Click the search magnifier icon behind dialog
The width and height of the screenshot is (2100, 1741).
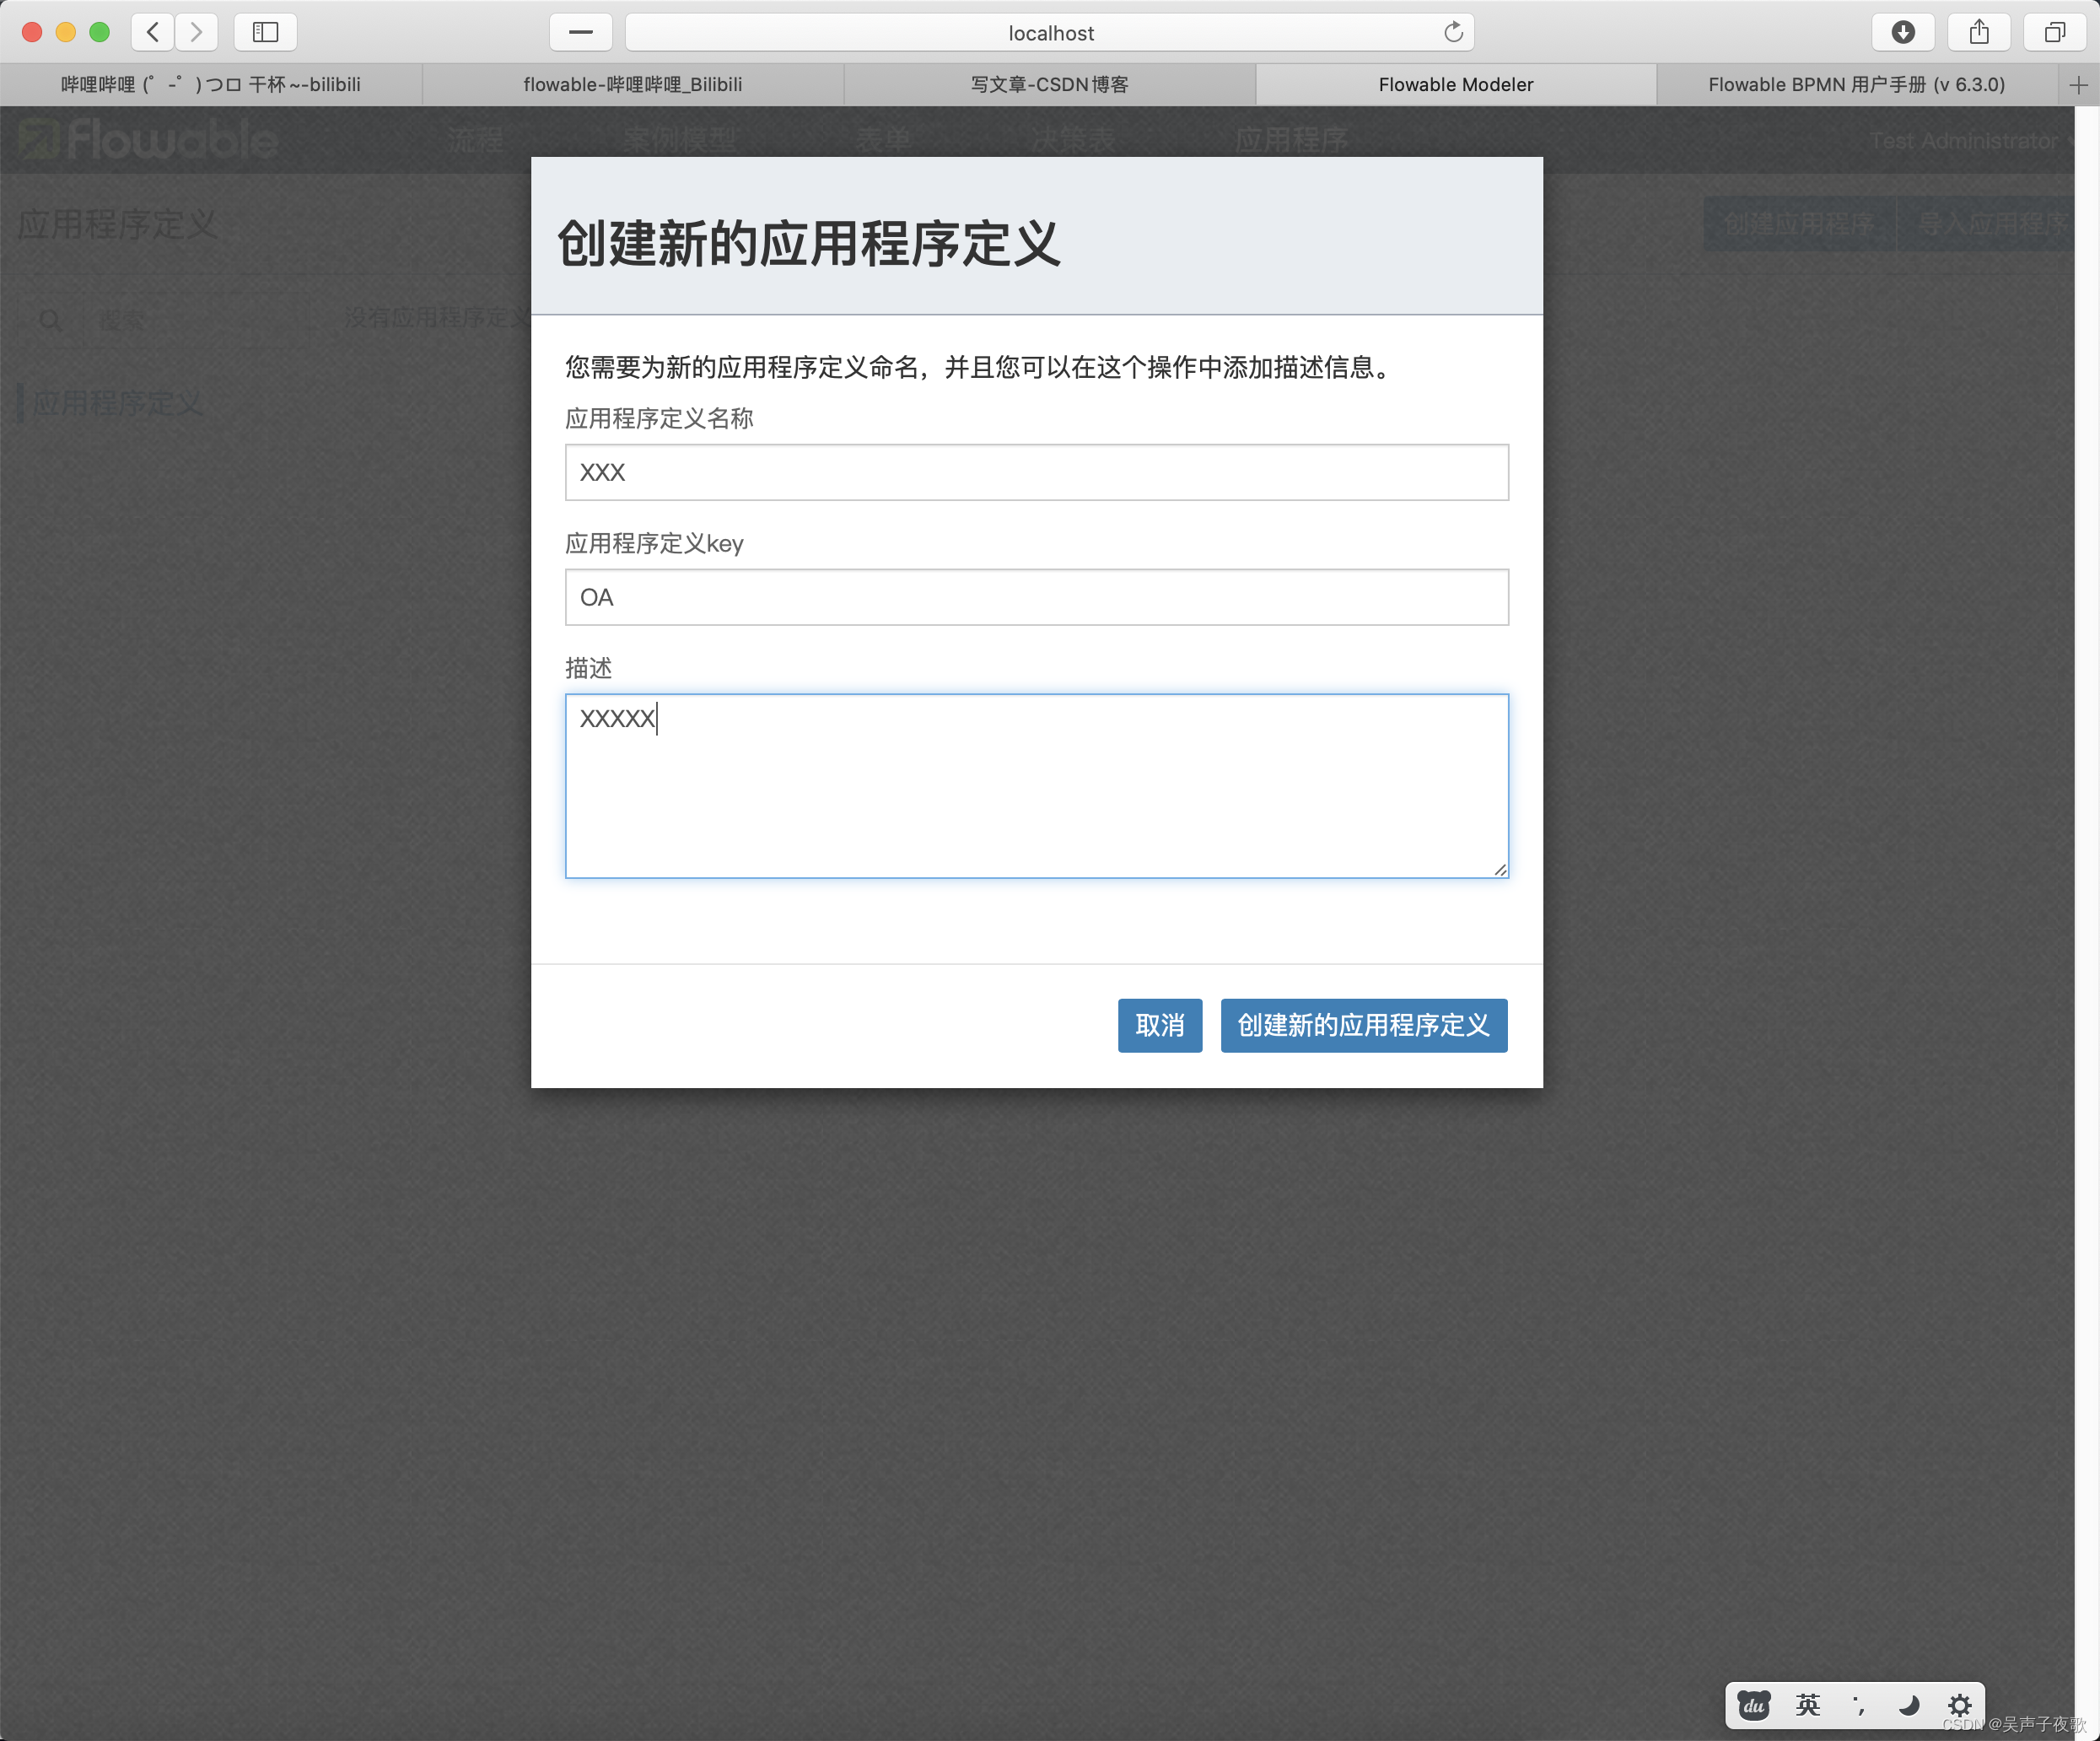[x=50, y=320]
